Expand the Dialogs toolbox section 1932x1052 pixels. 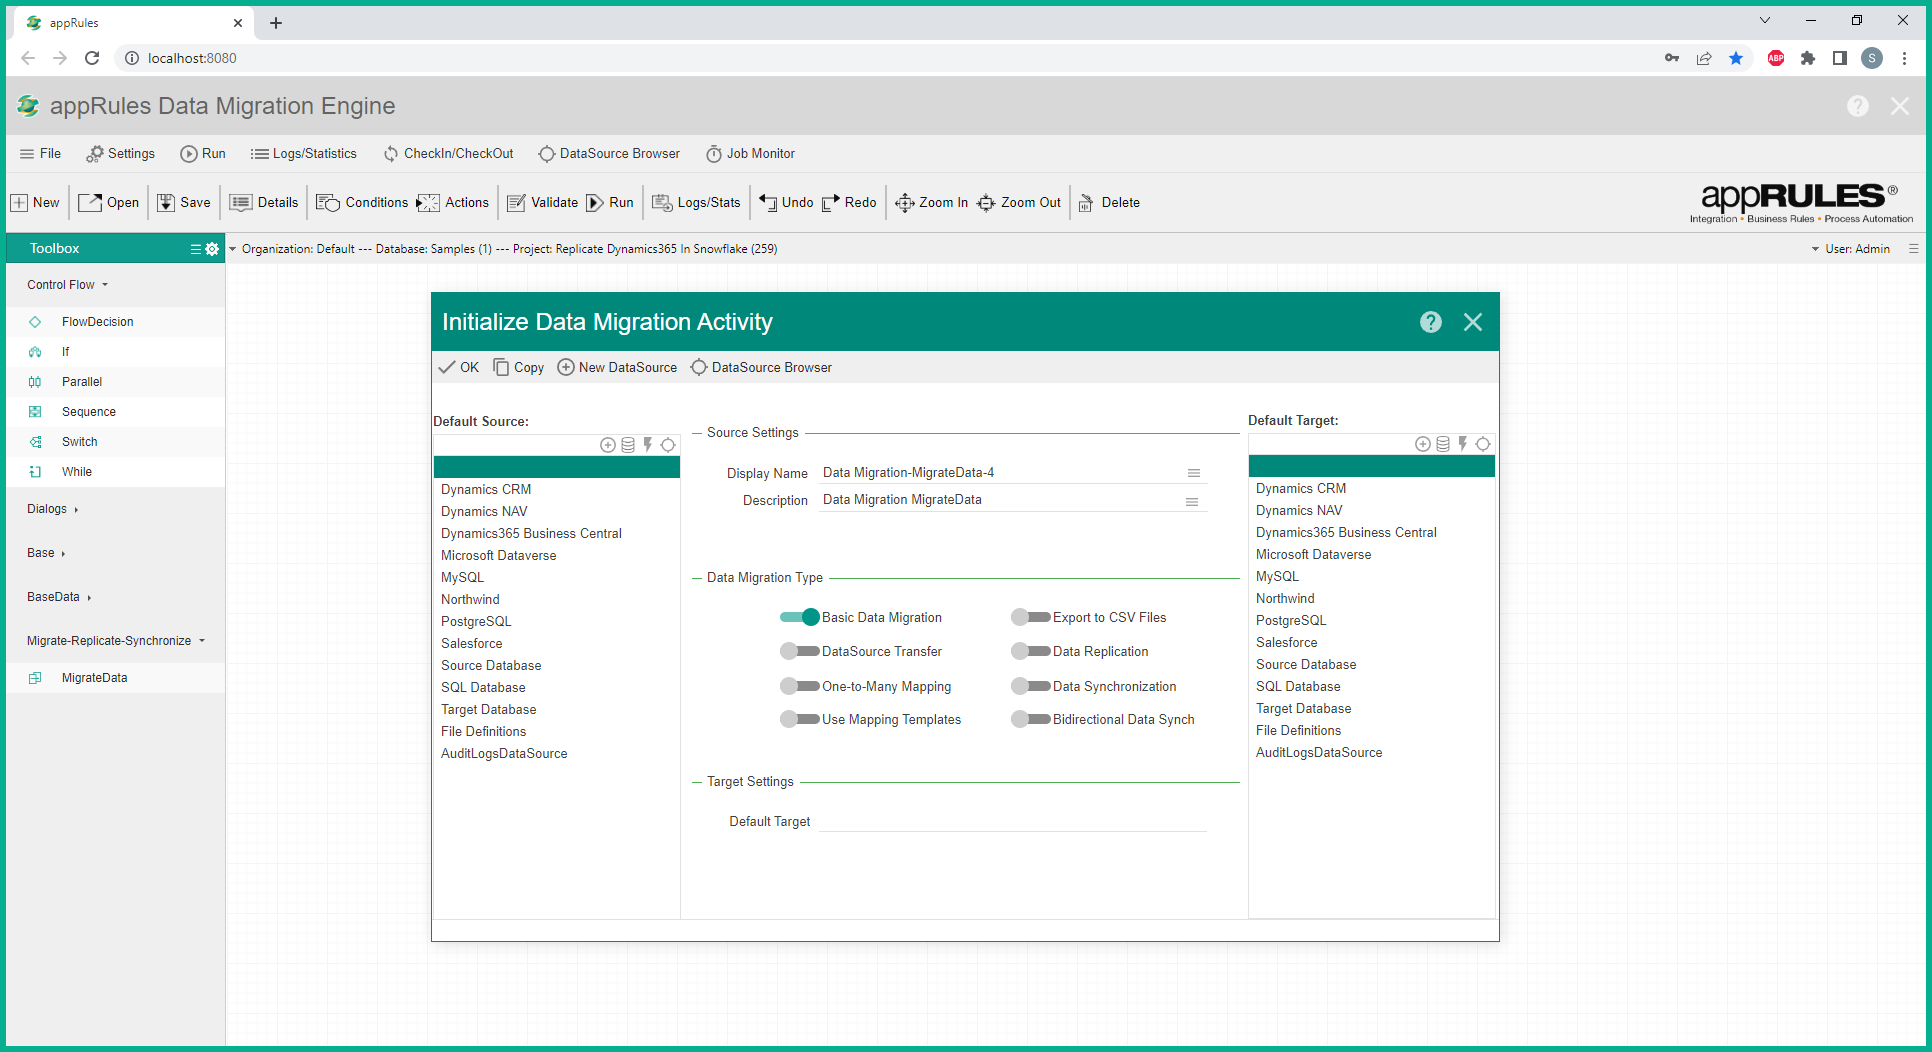click(52, 509)
